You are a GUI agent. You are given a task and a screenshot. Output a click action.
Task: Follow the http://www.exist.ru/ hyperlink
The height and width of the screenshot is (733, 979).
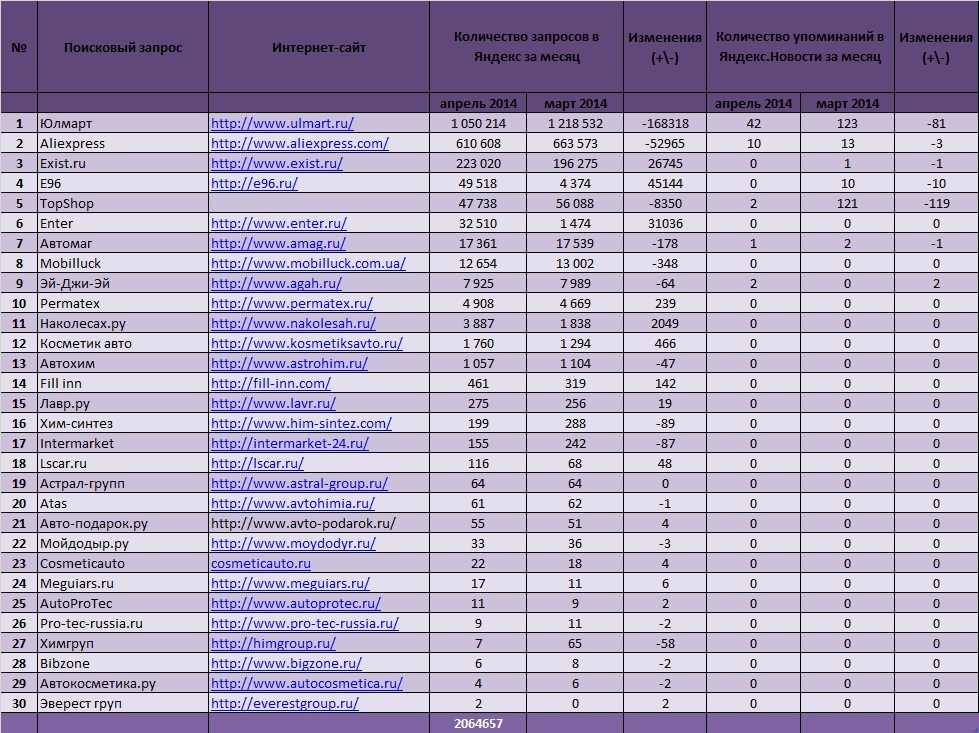tap(277, 164)
